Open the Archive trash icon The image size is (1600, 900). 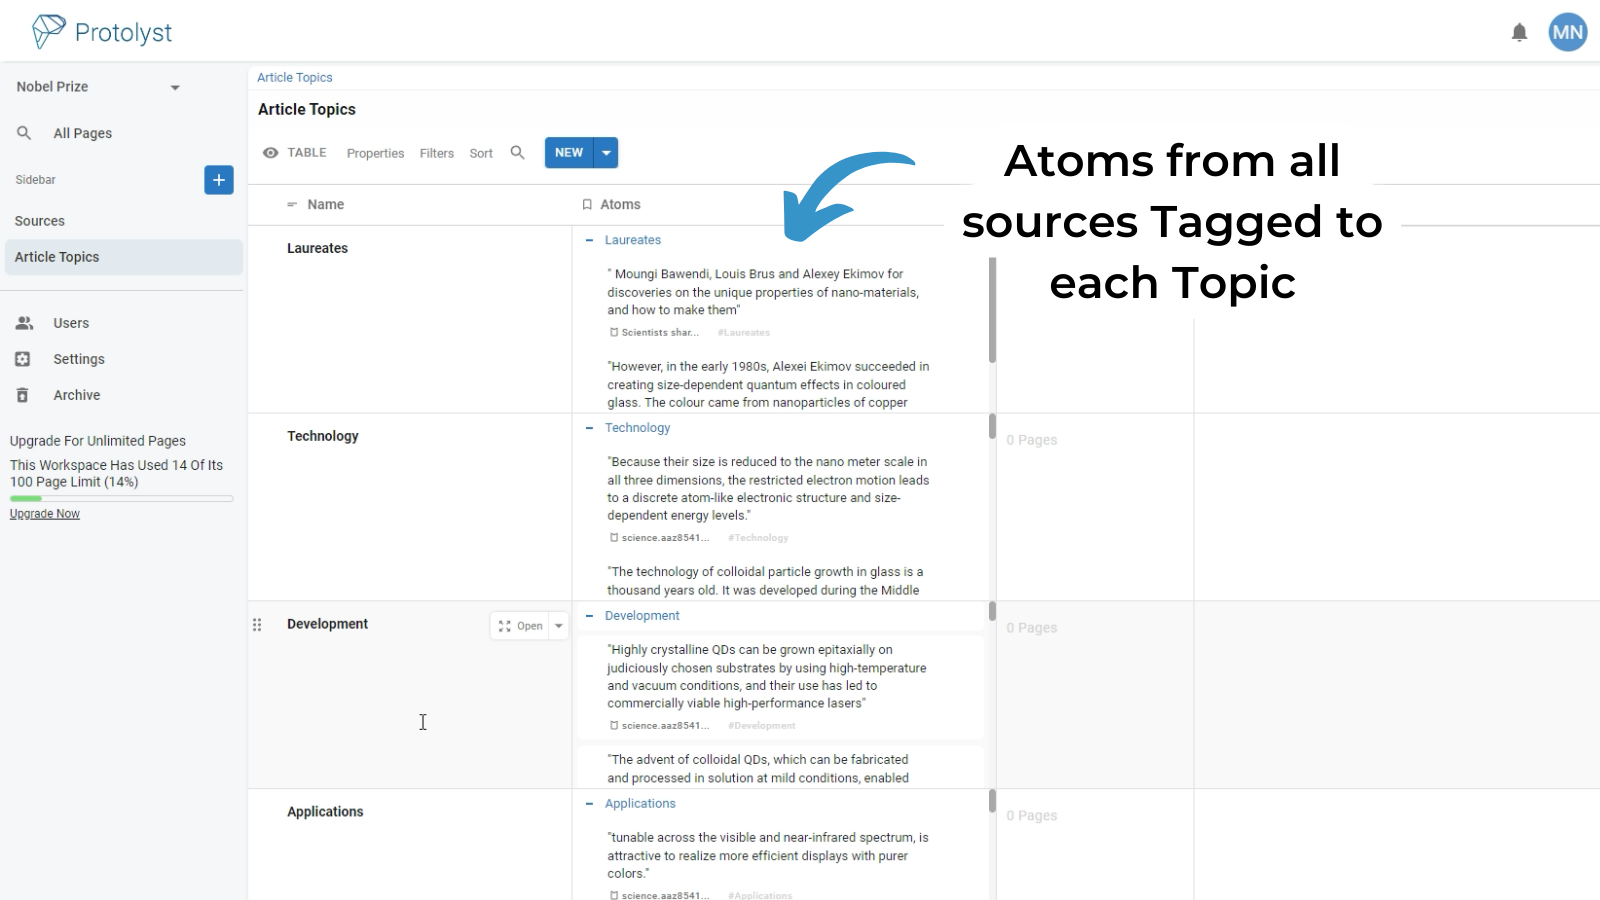(24, 394)
